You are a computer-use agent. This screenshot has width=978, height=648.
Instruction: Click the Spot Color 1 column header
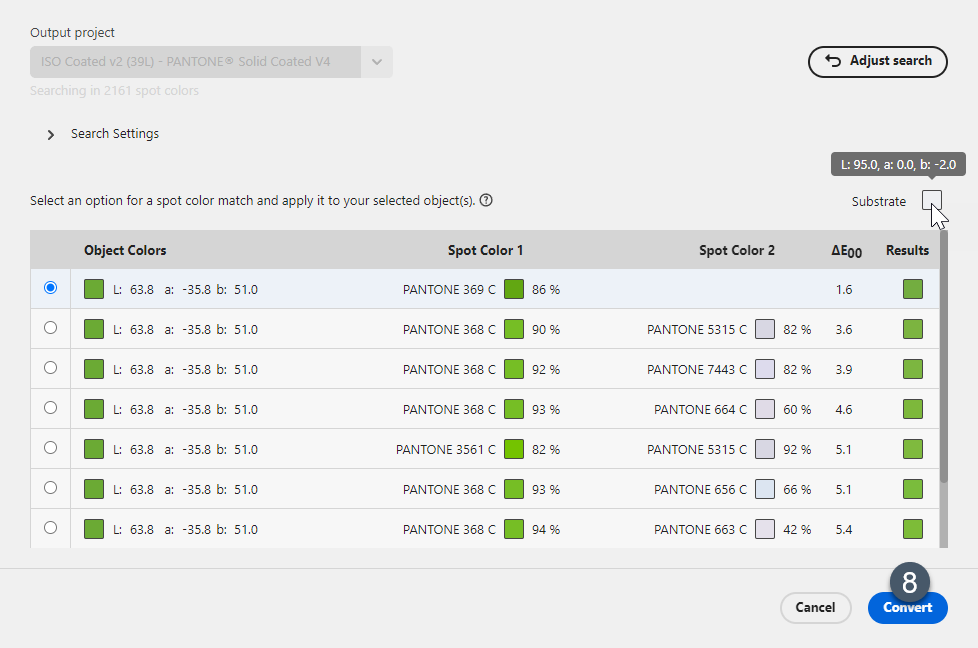click(x=485, y=250)
